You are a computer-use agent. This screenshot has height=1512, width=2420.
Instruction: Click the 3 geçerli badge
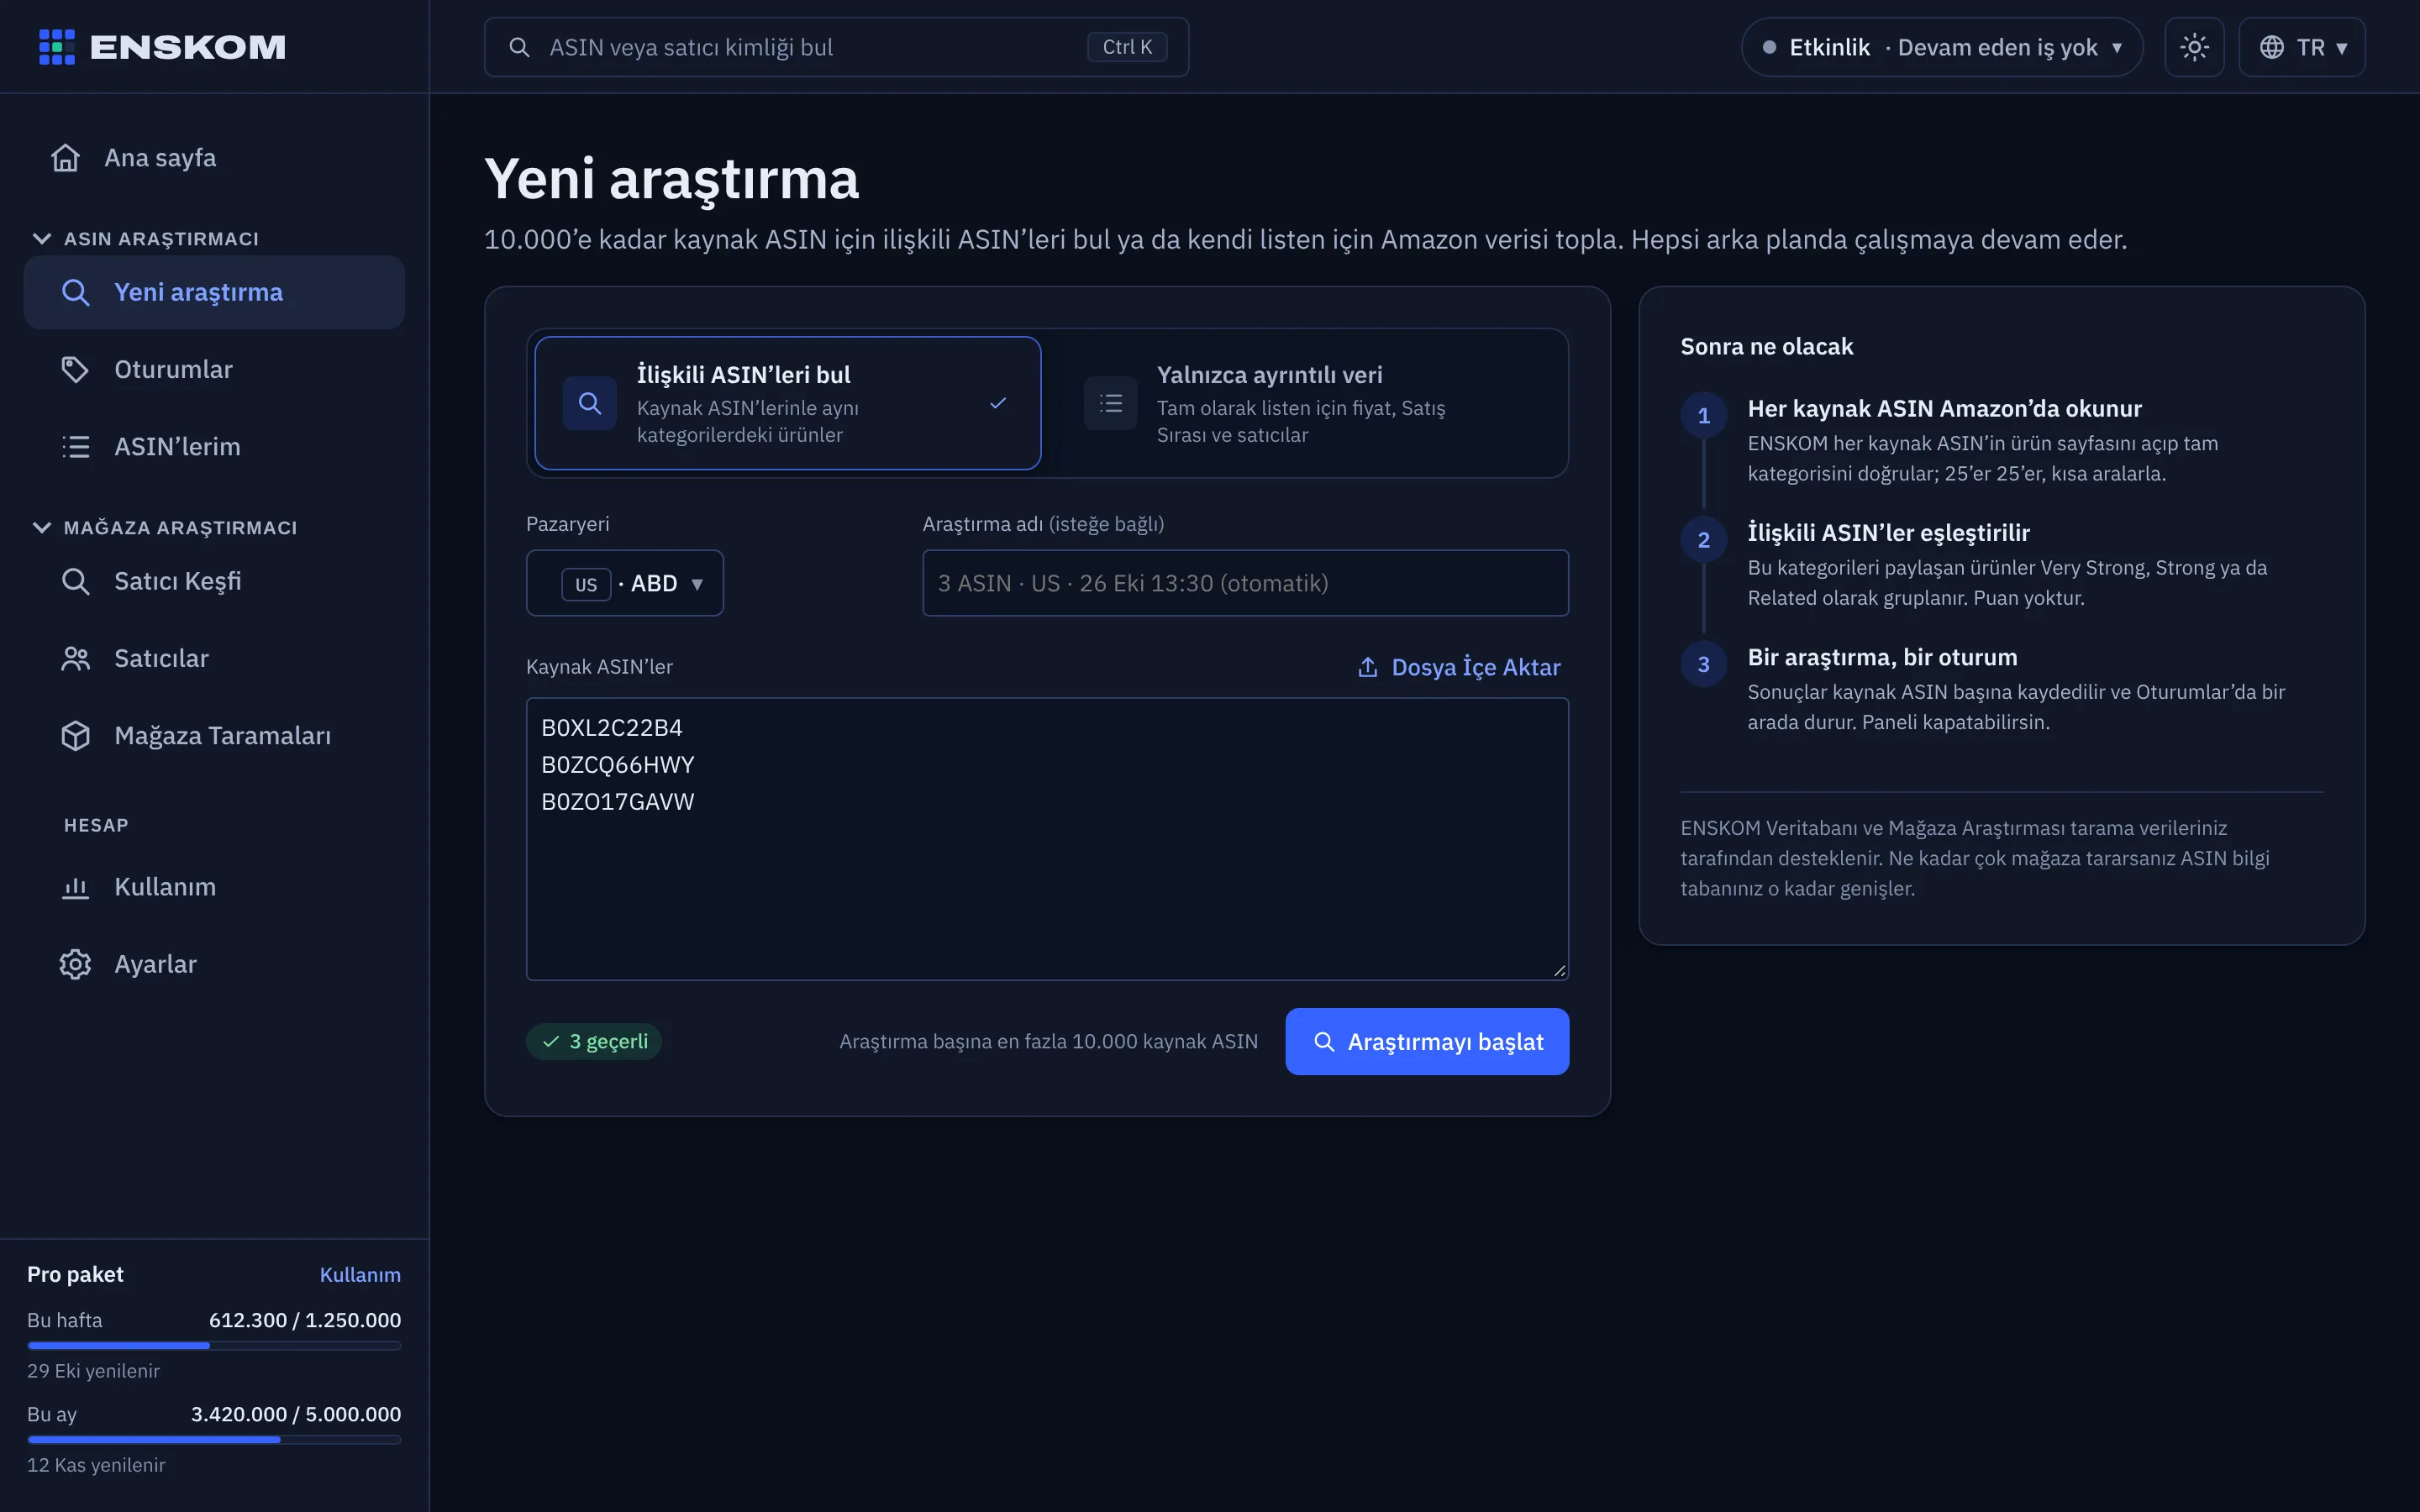pyautogui.click(x=594, y=1041)
